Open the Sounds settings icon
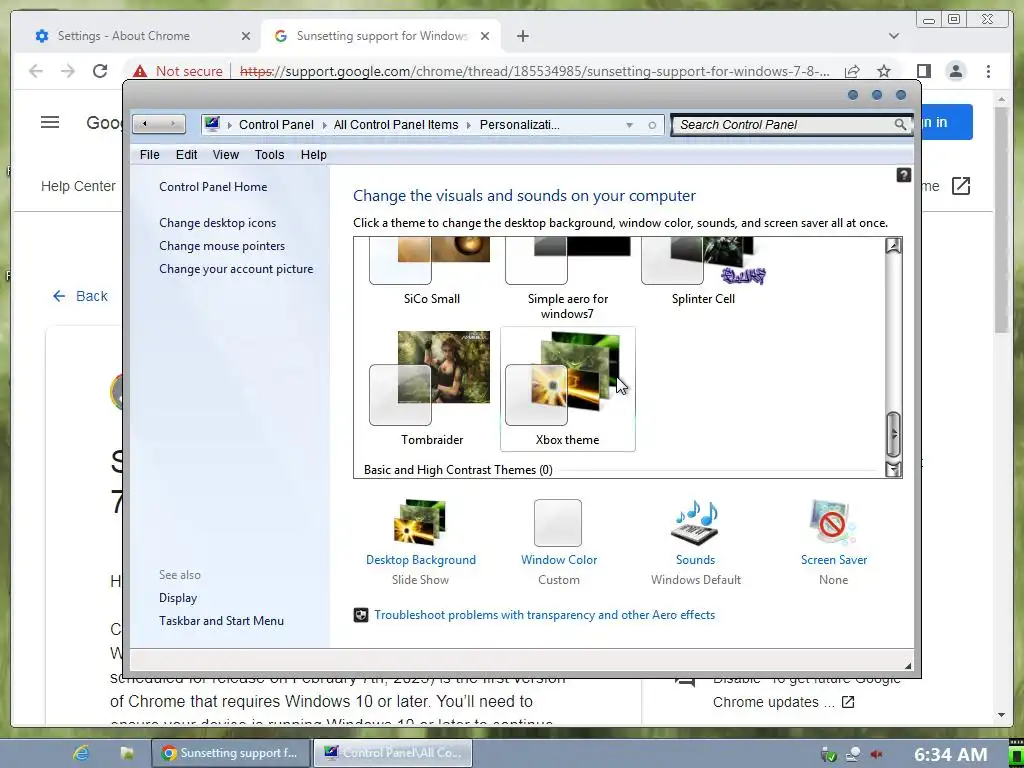 click(695, 522)
